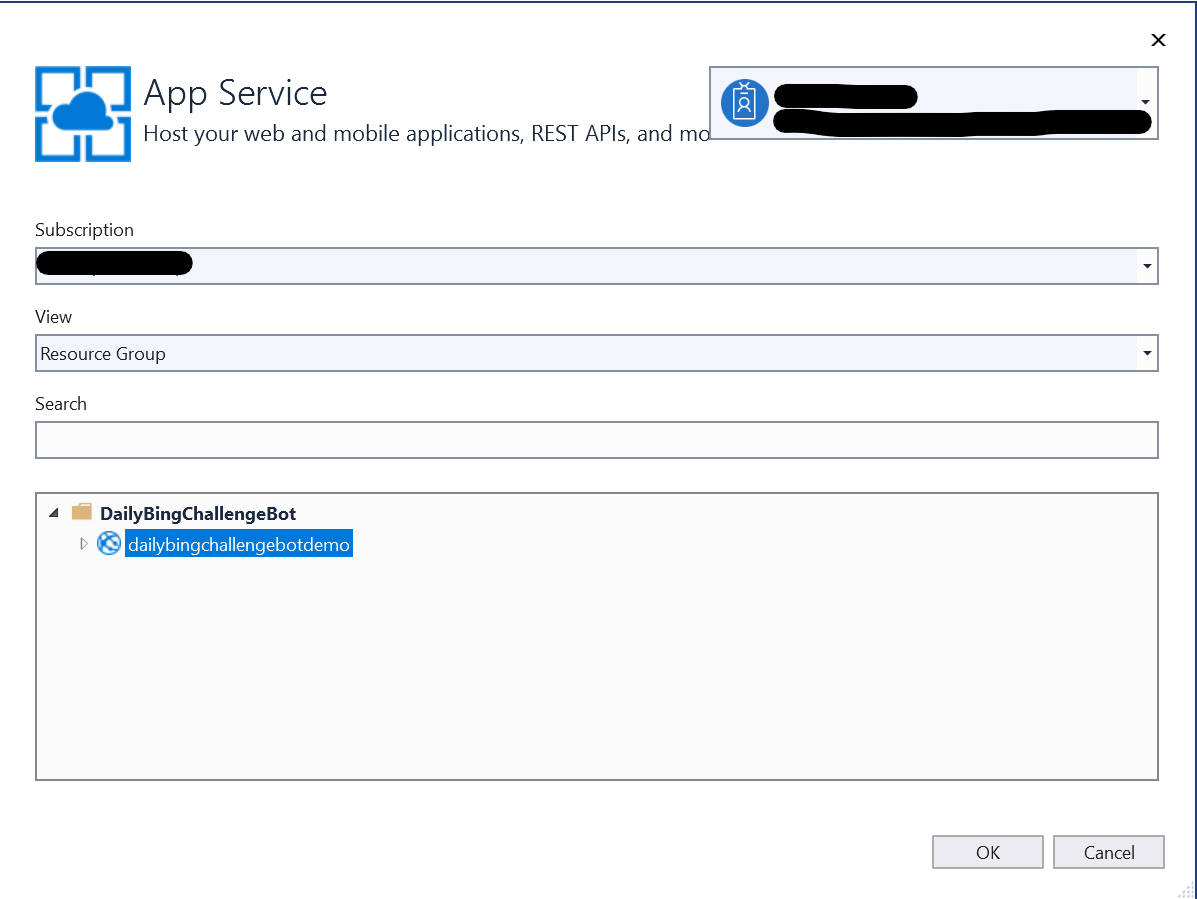Click the window resize grip
The height and width of the screenshot is (899, 1197).
click(x=1186, y=888)
